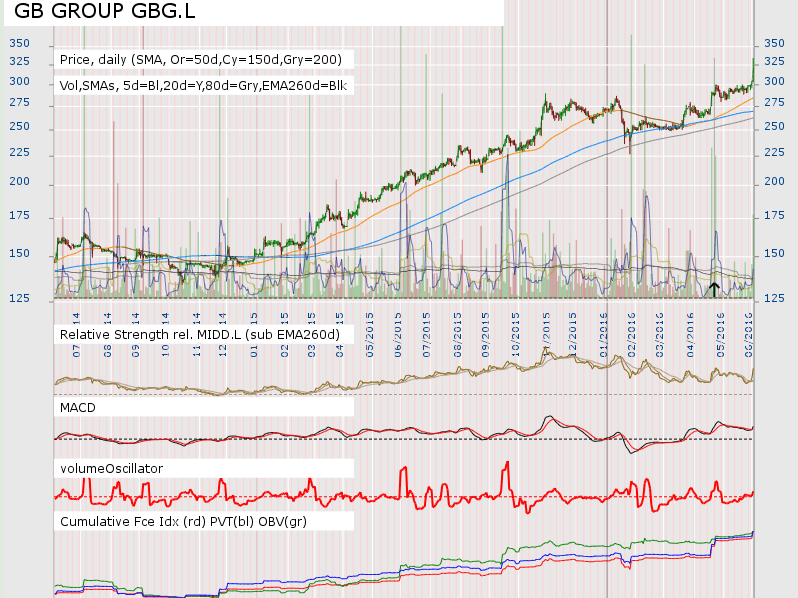Viewport: 798px width, 598px height.
Task: Click the volumeOscillator panel label
Action: pos(111,469)
